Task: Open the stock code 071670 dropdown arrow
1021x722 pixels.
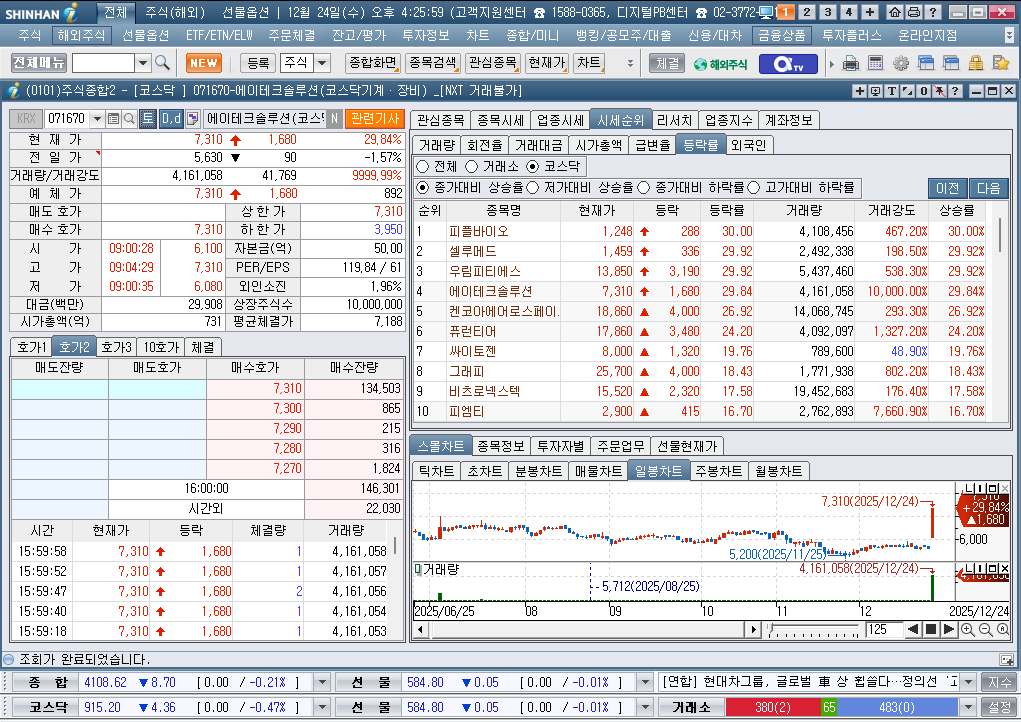Action: click(x=97, y=118)
